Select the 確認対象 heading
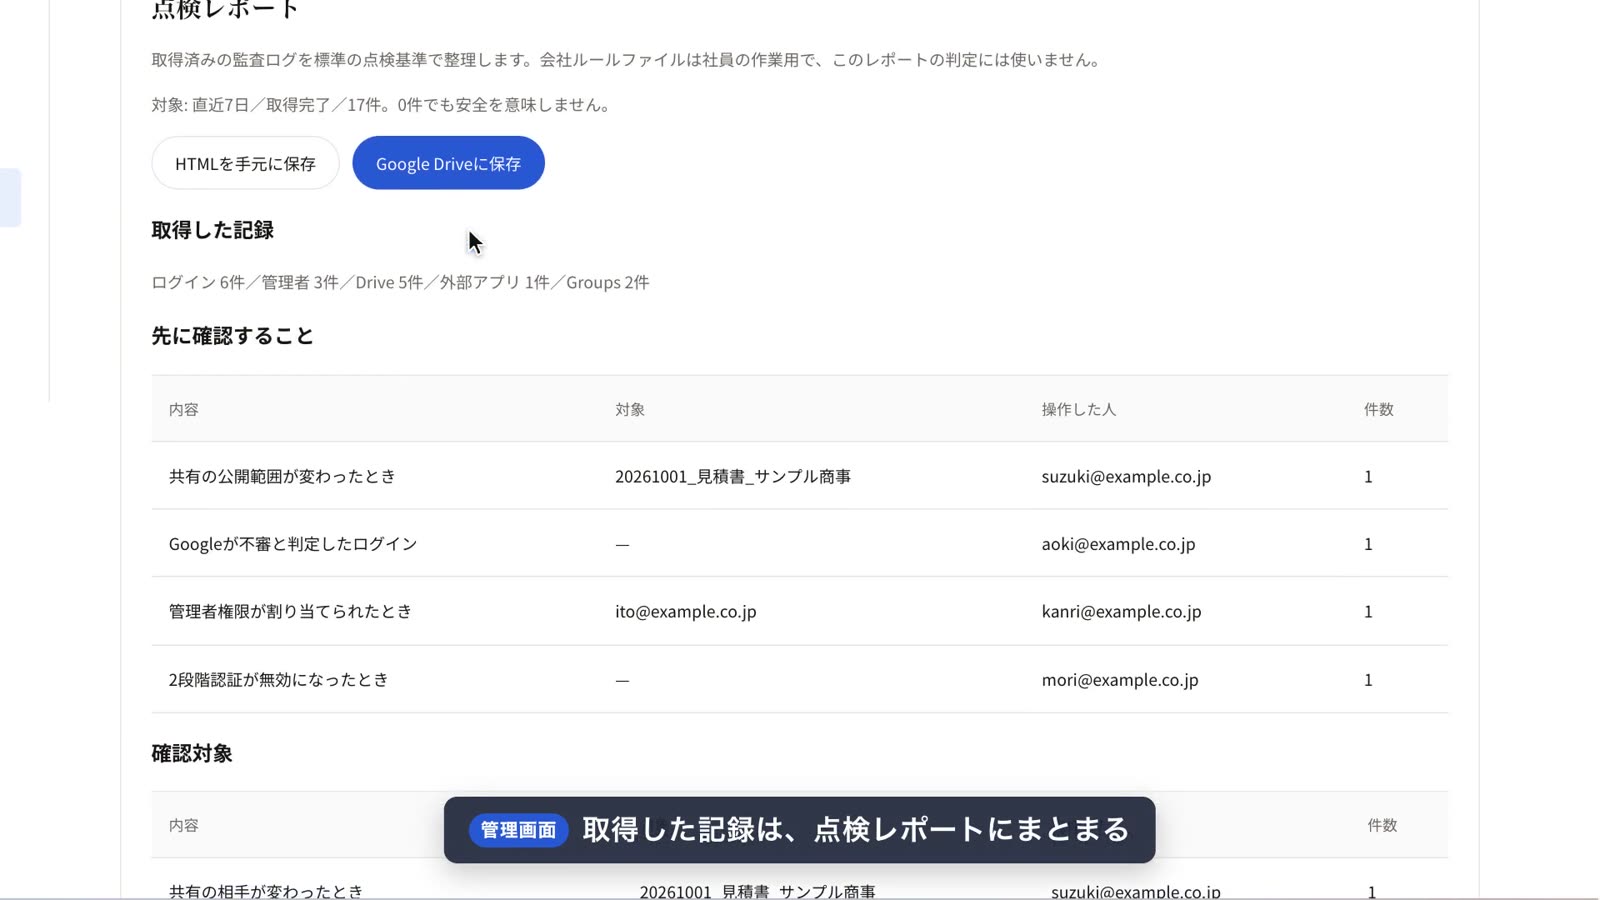1600x900 pixels. point(192,753)
